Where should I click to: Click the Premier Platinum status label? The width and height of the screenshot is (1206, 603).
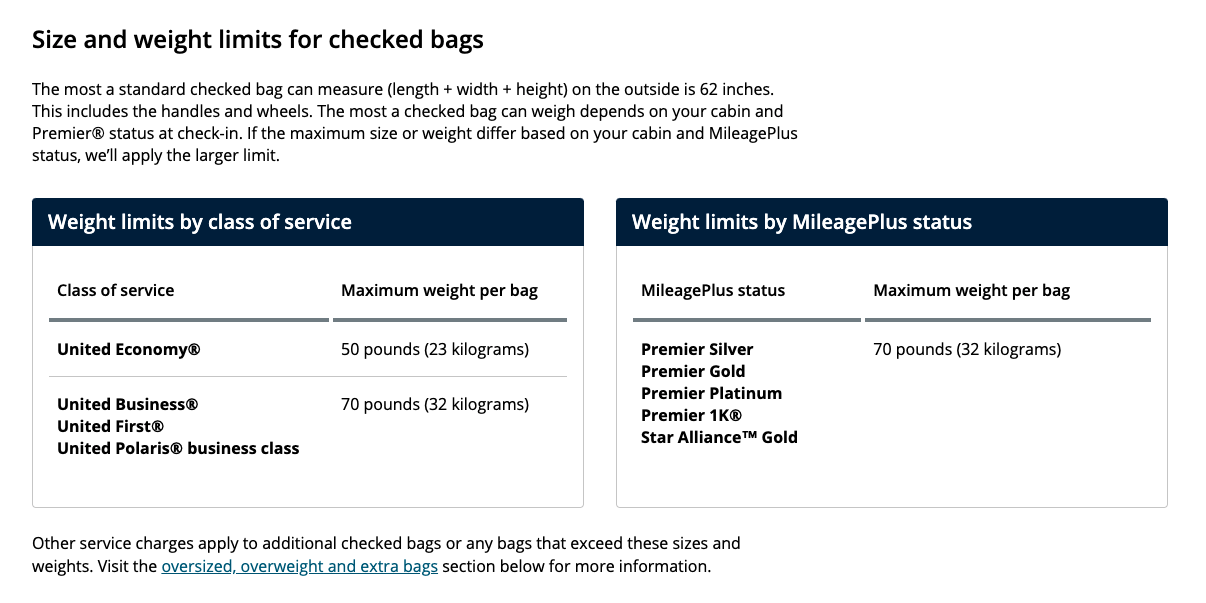coord(711,393)
